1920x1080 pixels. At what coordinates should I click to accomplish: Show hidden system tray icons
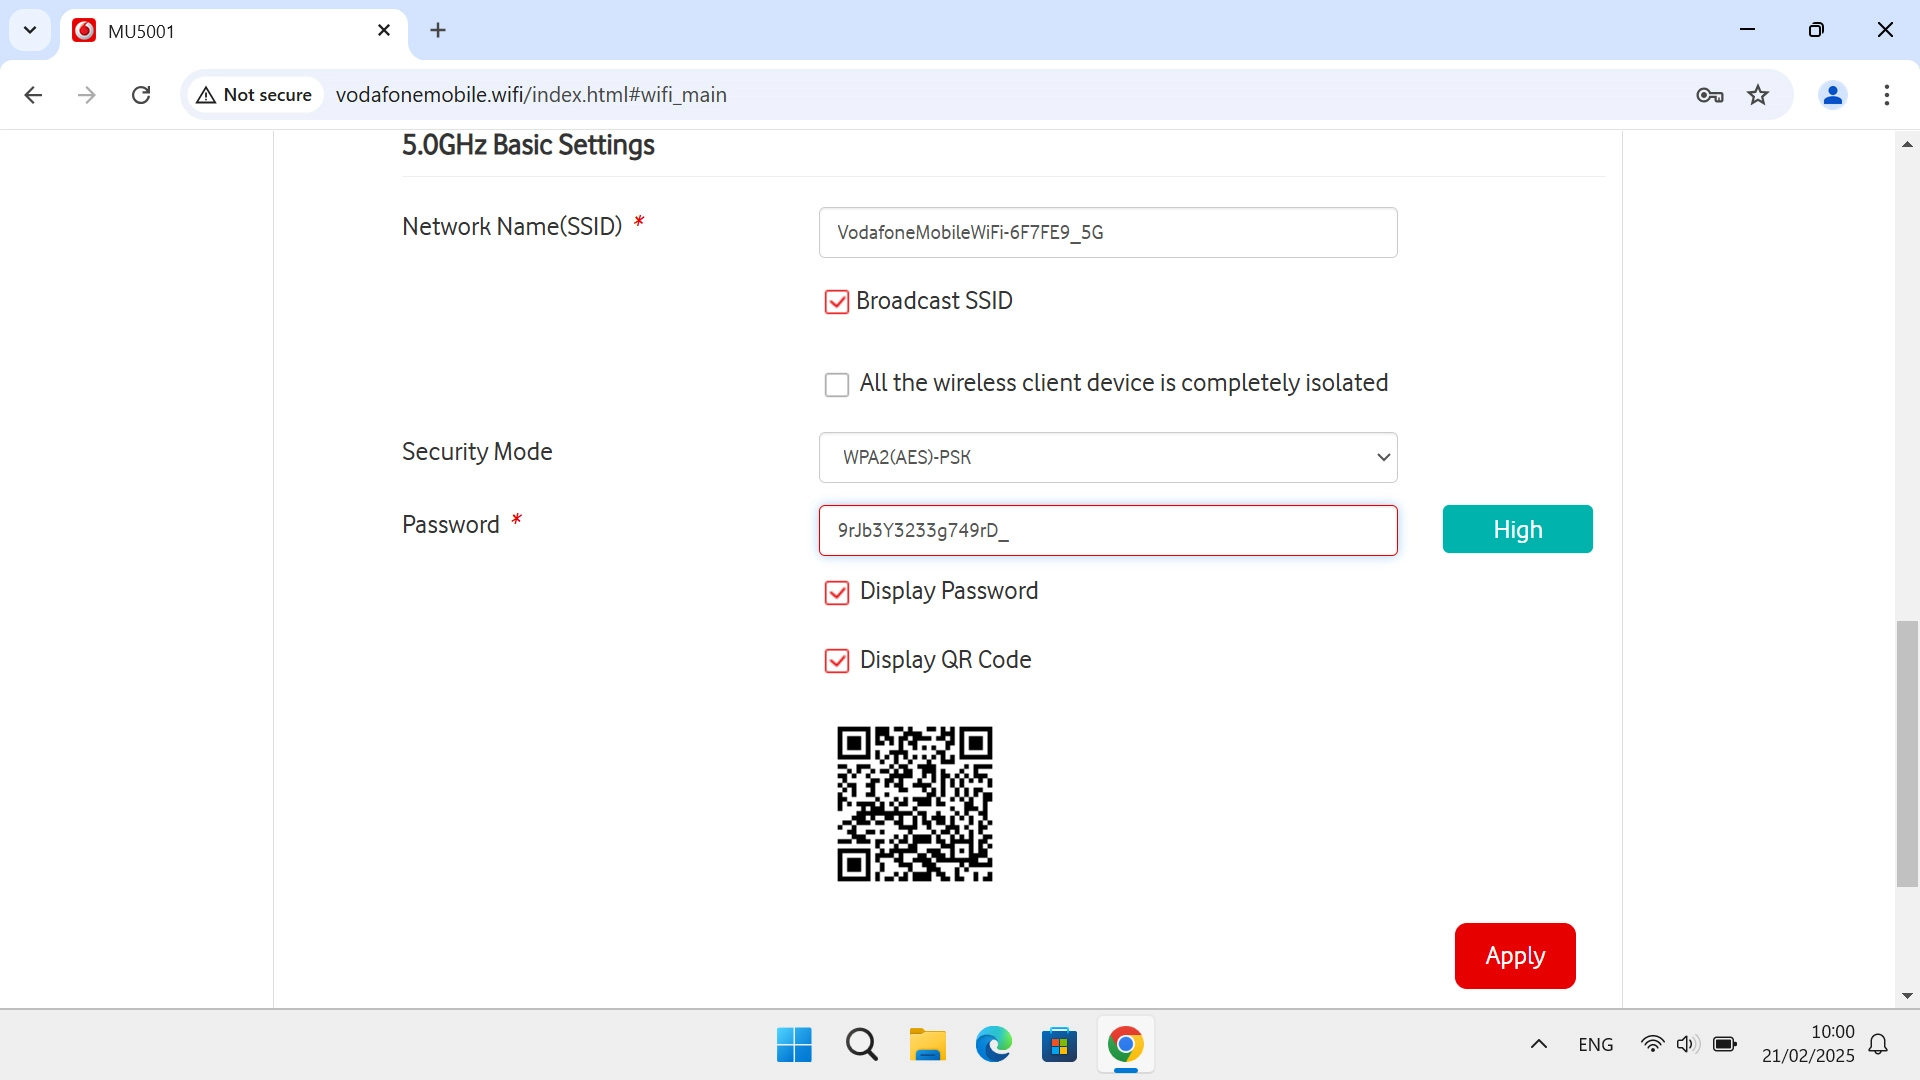[1538, 1045]
